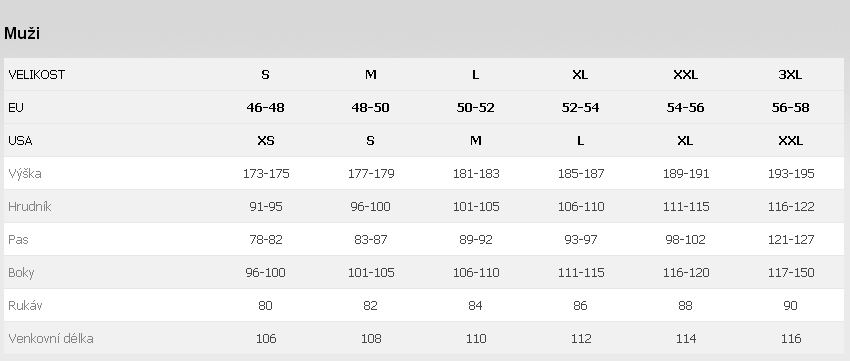Click the Boky row label
The image size is (850, 361).
(x=21, y=273)
